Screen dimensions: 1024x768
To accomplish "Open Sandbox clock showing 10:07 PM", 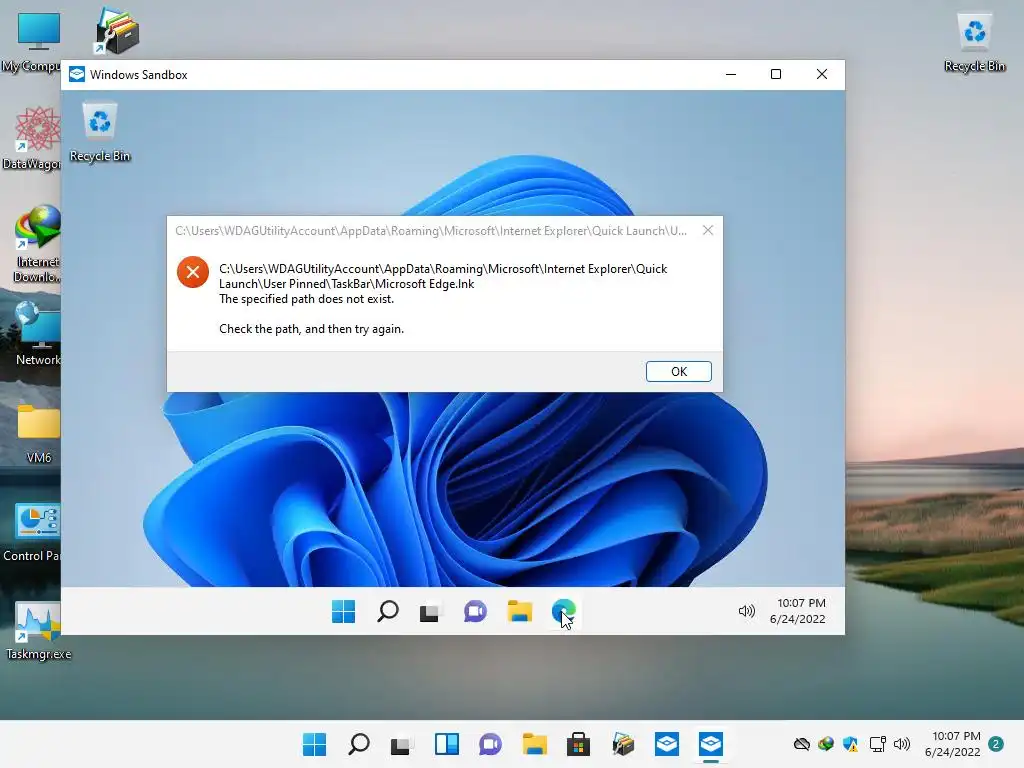I will pos(799,611).
